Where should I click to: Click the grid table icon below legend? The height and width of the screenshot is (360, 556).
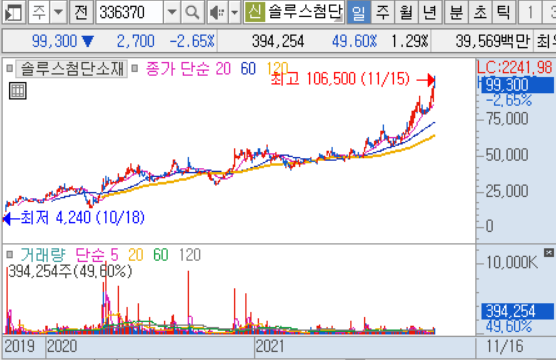(x=18, y=91)
